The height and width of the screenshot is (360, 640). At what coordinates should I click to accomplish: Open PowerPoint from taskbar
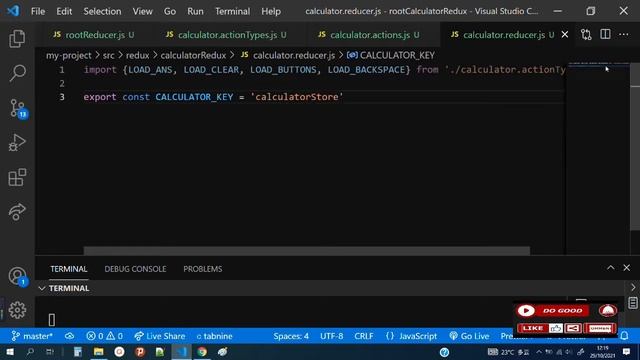pos(140,352)
